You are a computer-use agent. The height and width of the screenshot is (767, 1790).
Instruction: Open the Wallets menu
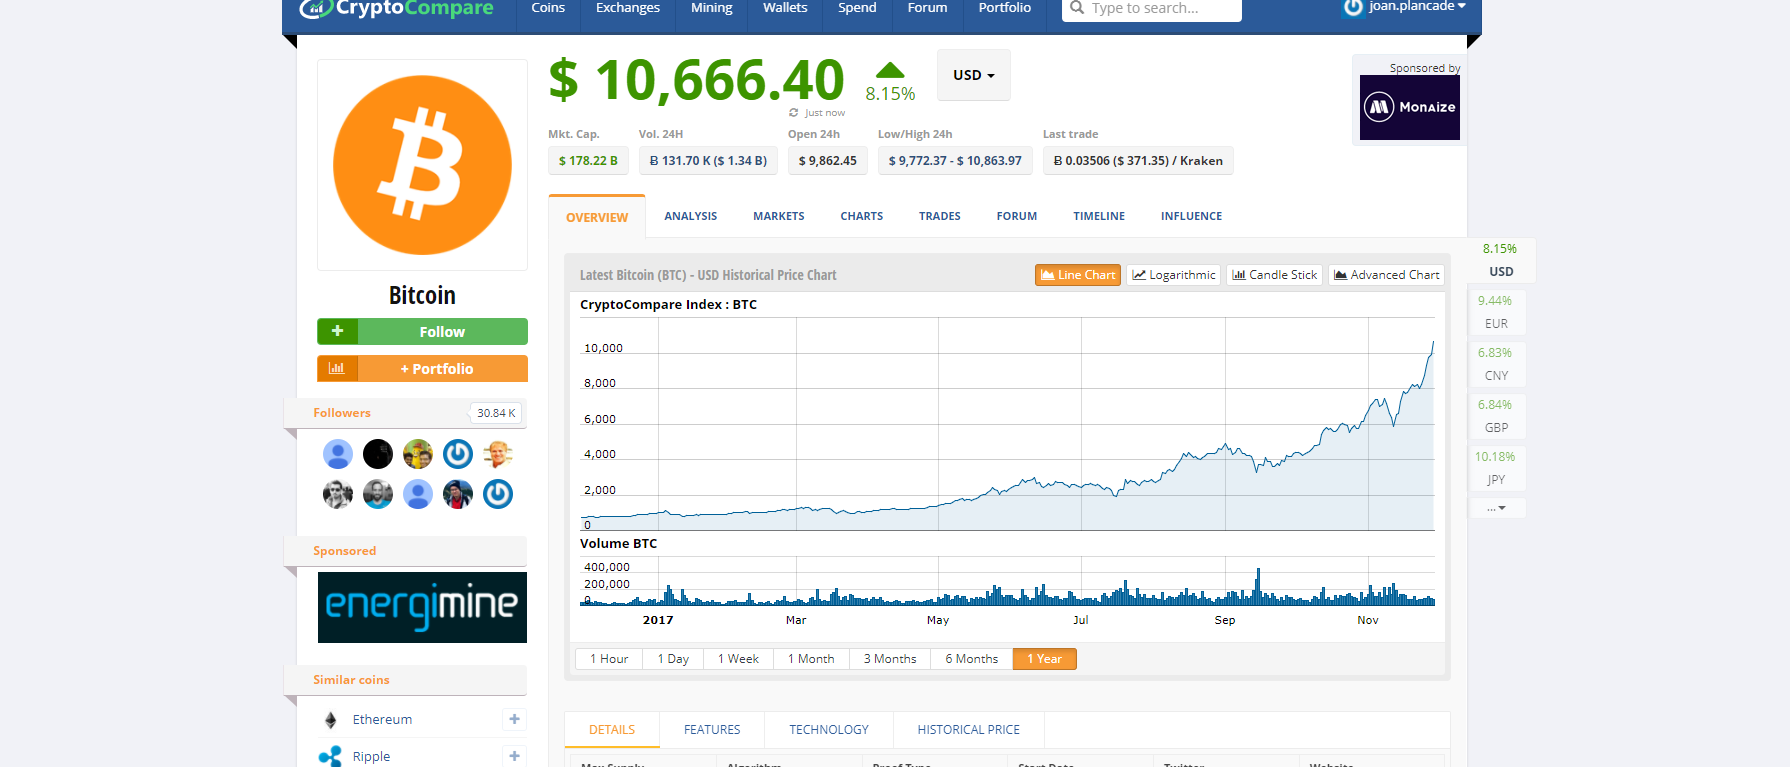point(785,8)
